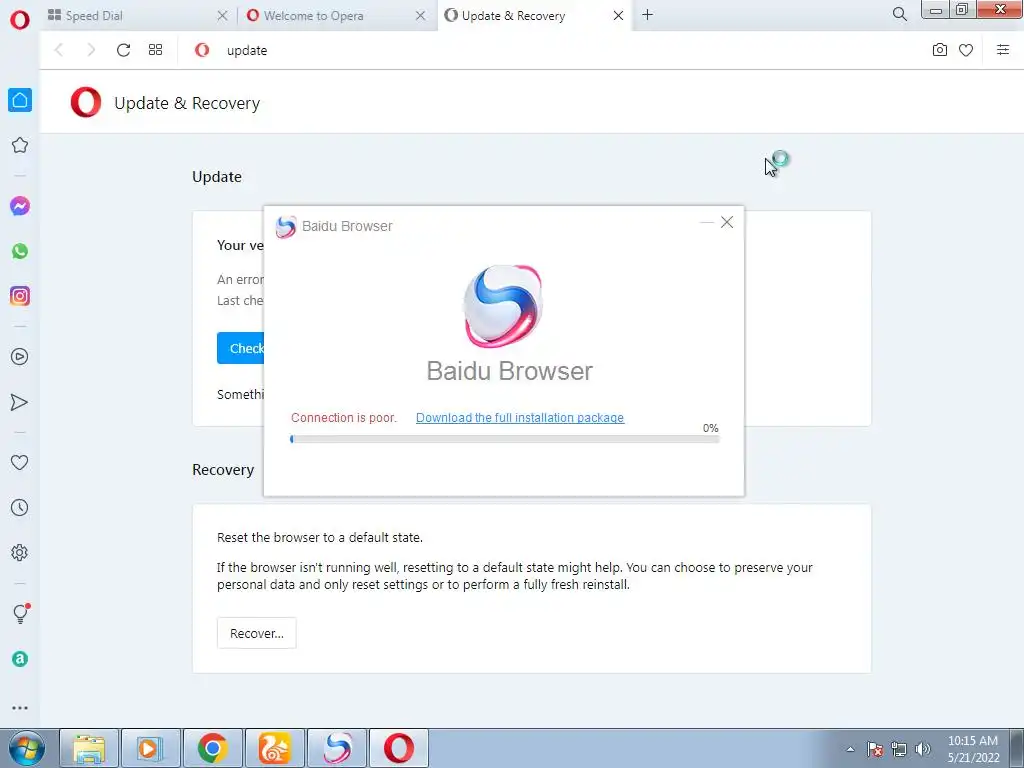The height and width of the screenshot is (768, 1024).
Task: Open volume speaker tray icon
Action: pyautogui.click(x=923, y=749)
